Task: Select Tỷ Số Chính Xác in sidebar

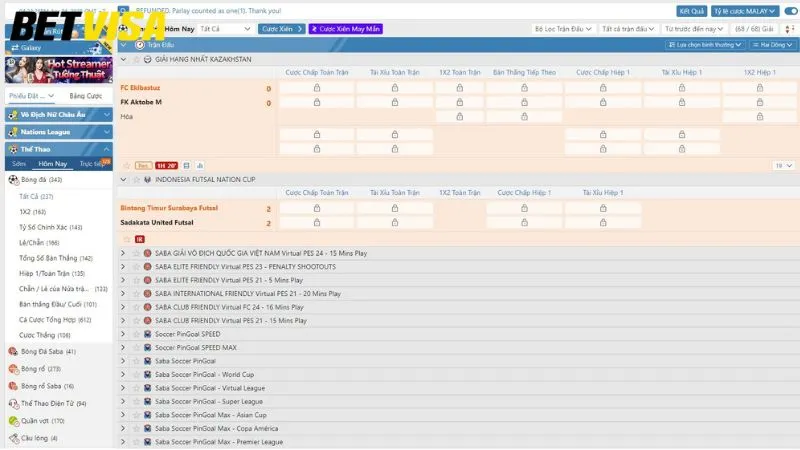Action: coord(51,227)
